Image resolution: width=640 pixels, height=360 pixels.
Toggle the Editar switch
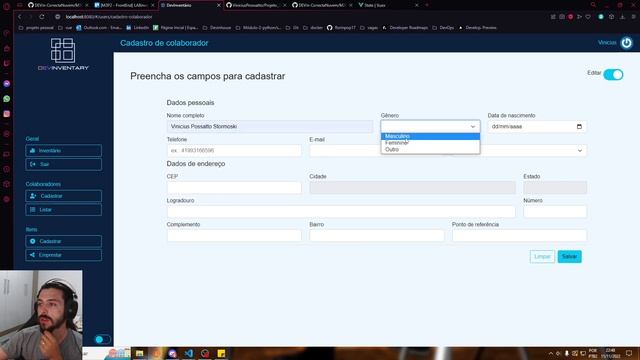click(x=613, y=75)
